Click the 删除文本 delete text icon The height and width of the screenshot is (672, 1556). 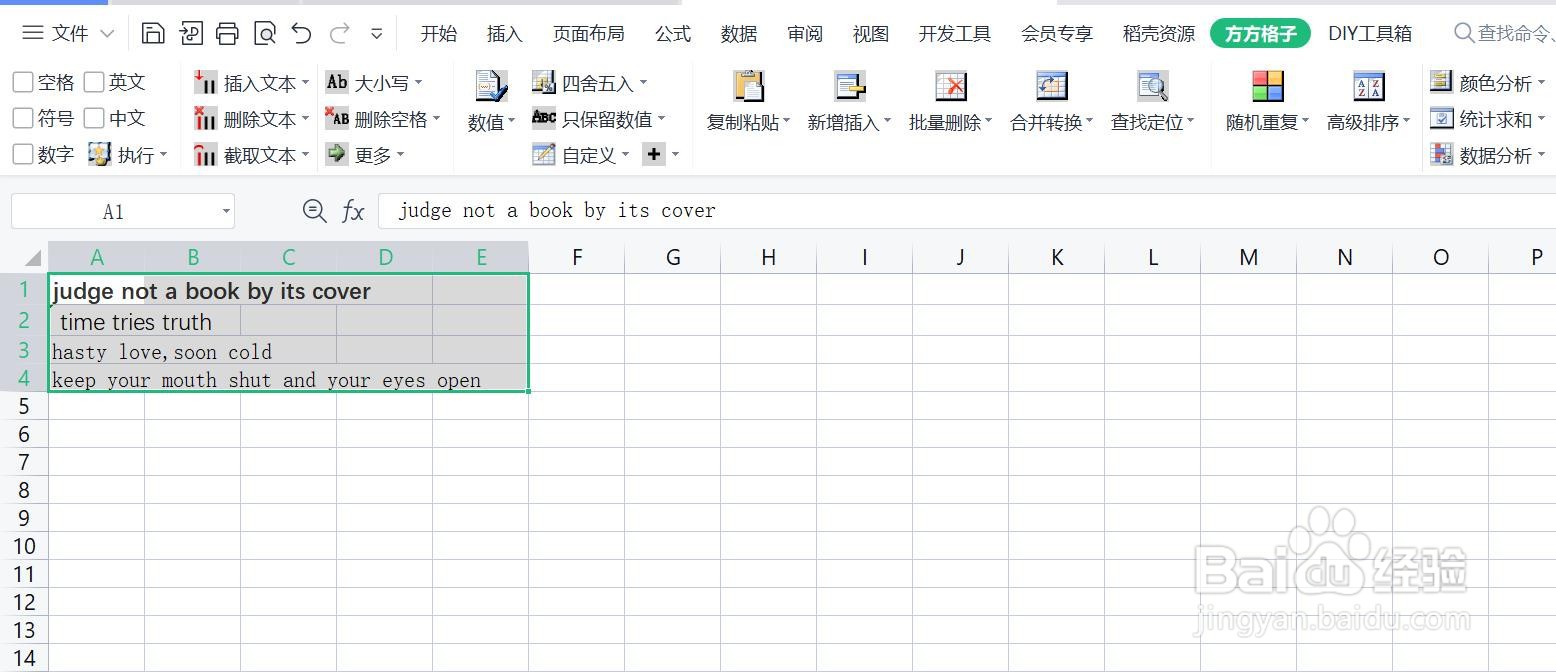click(205, 118)
